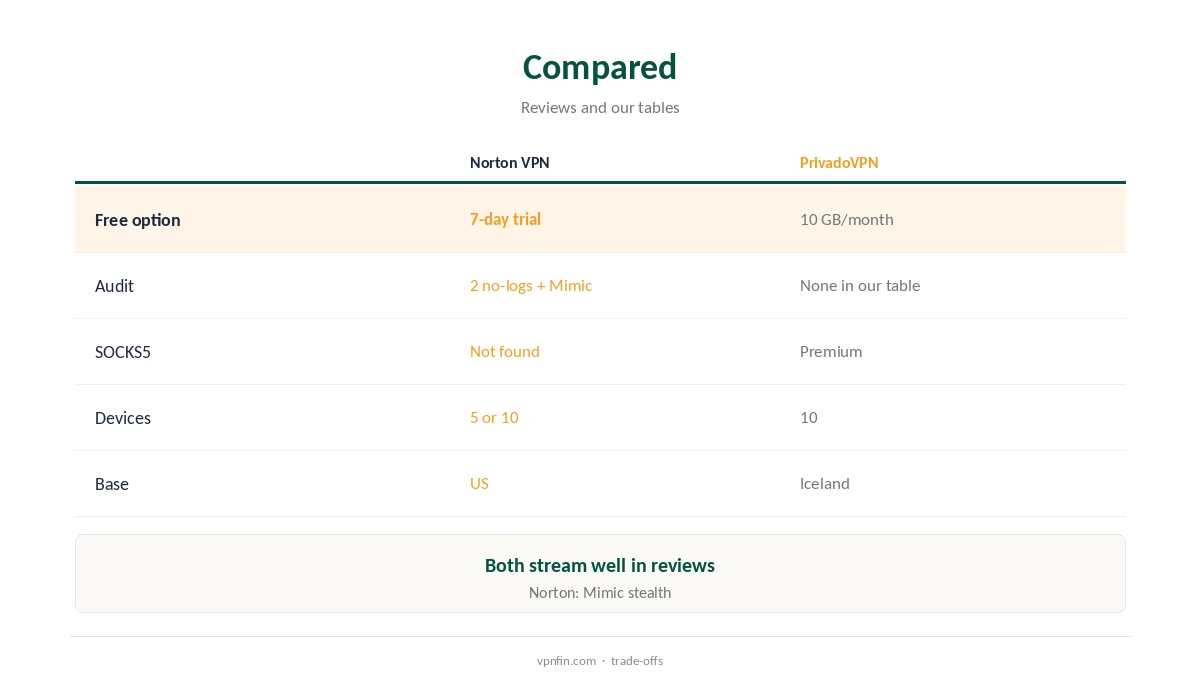Click the 'None in our table' cell
The image size is (1200, 680).
(x=860, y=285)
